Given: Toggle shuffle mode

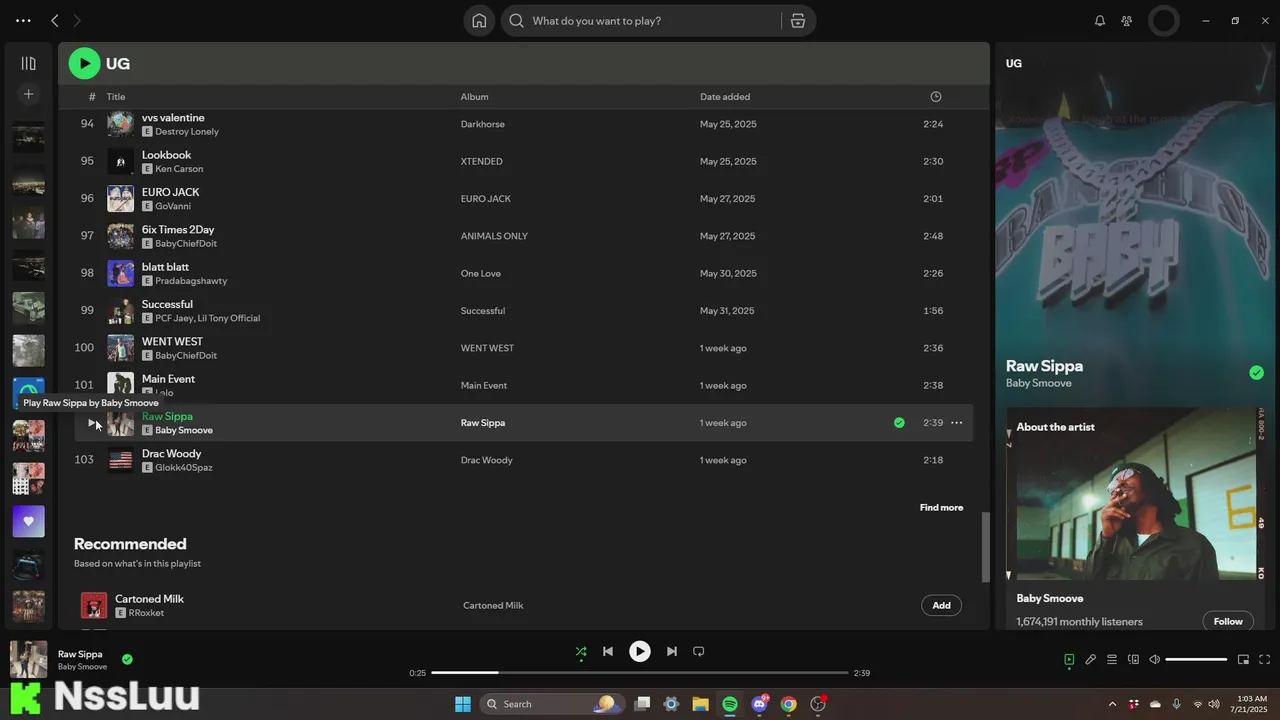Looking at the screenshot, I should (581, 651).
